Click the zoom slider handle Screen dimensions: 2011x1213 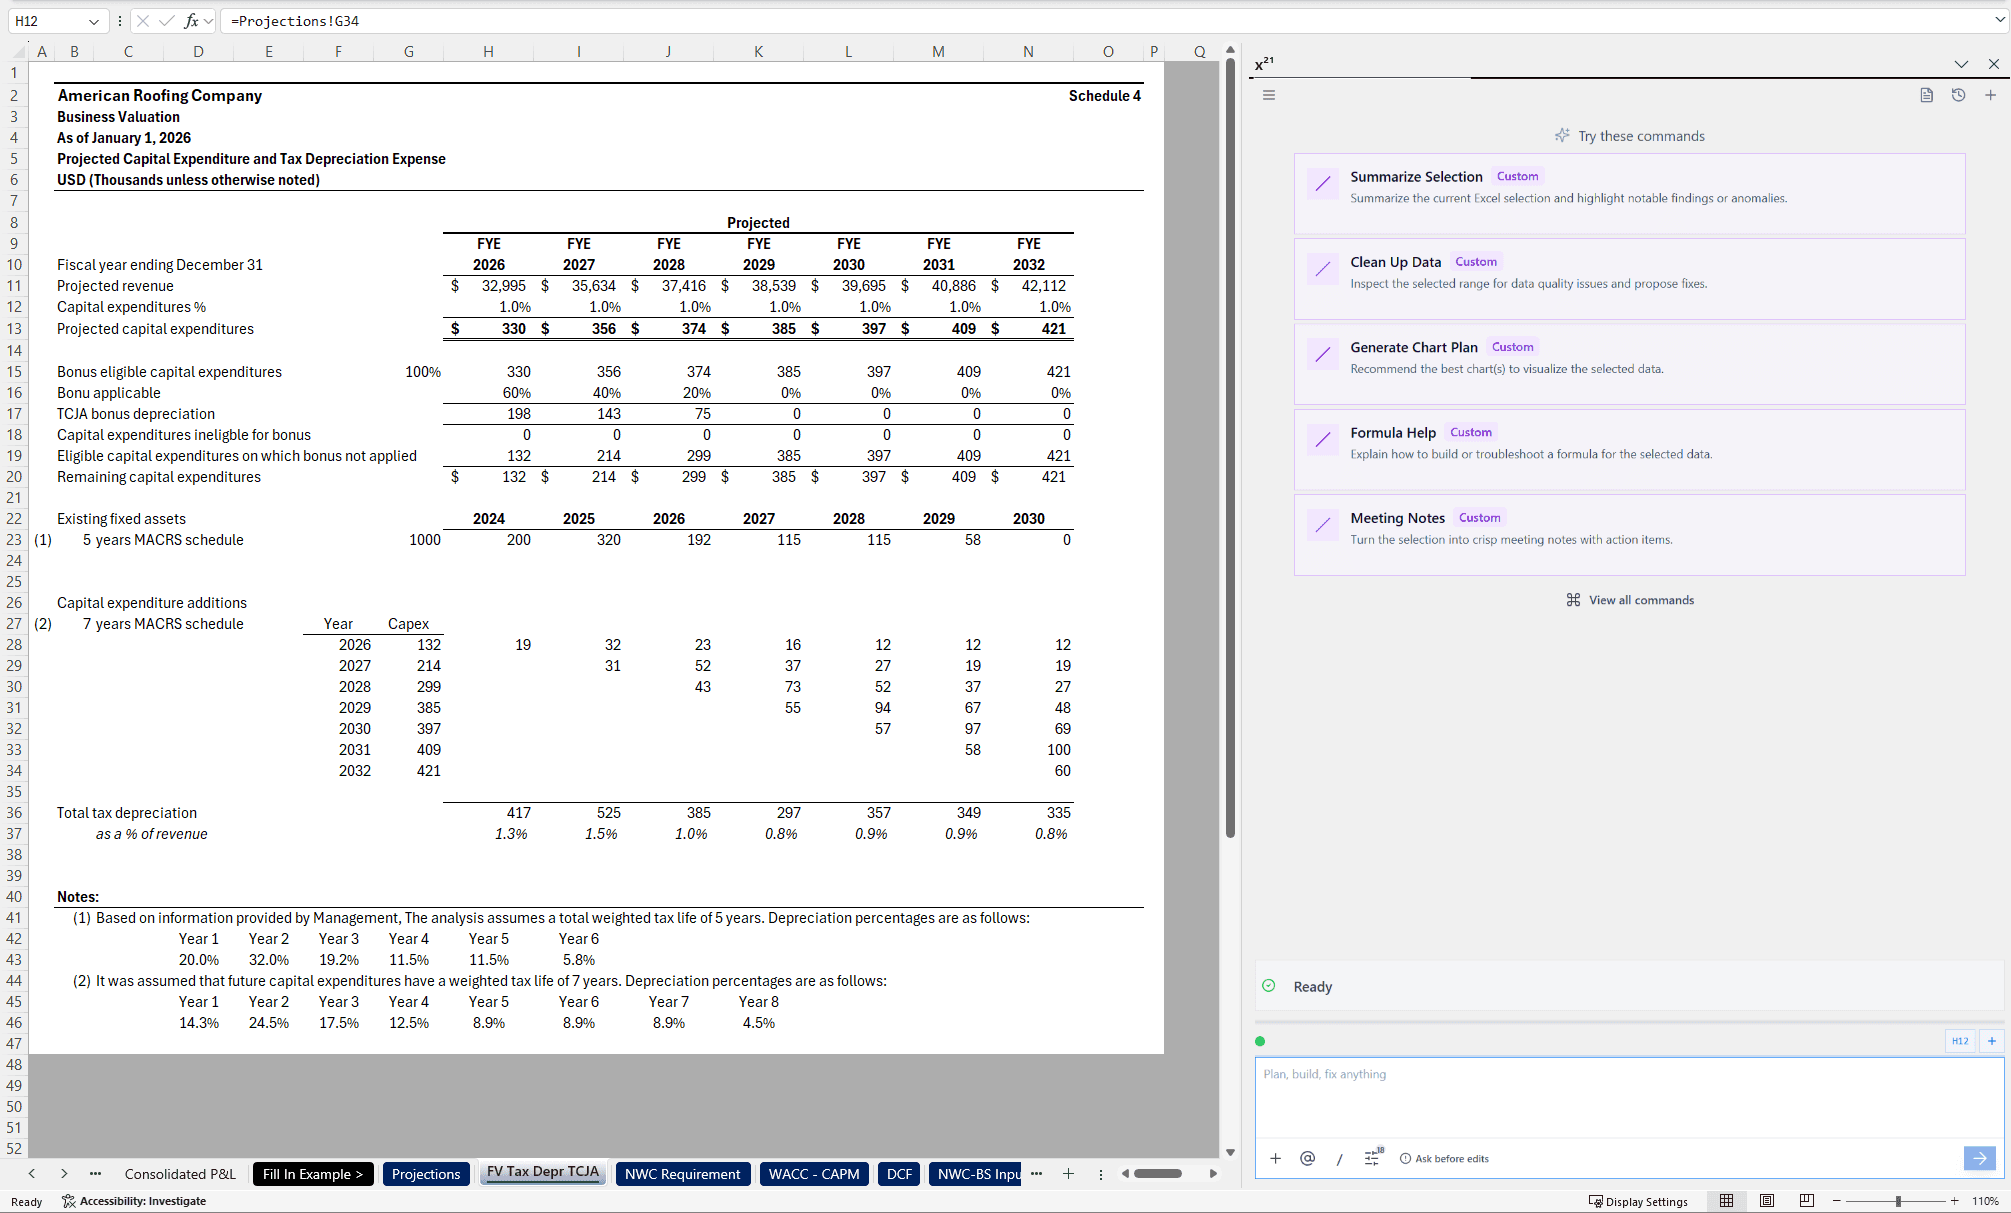tap(1897, 1201)
